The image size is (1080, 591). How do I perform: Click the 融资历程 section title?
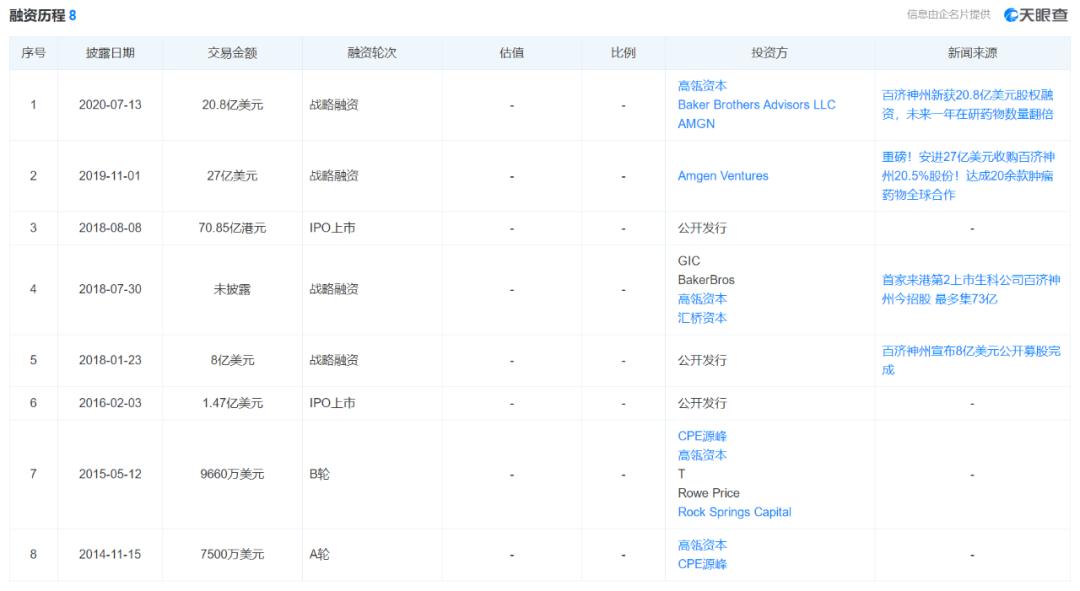click(x=37, y=16)
